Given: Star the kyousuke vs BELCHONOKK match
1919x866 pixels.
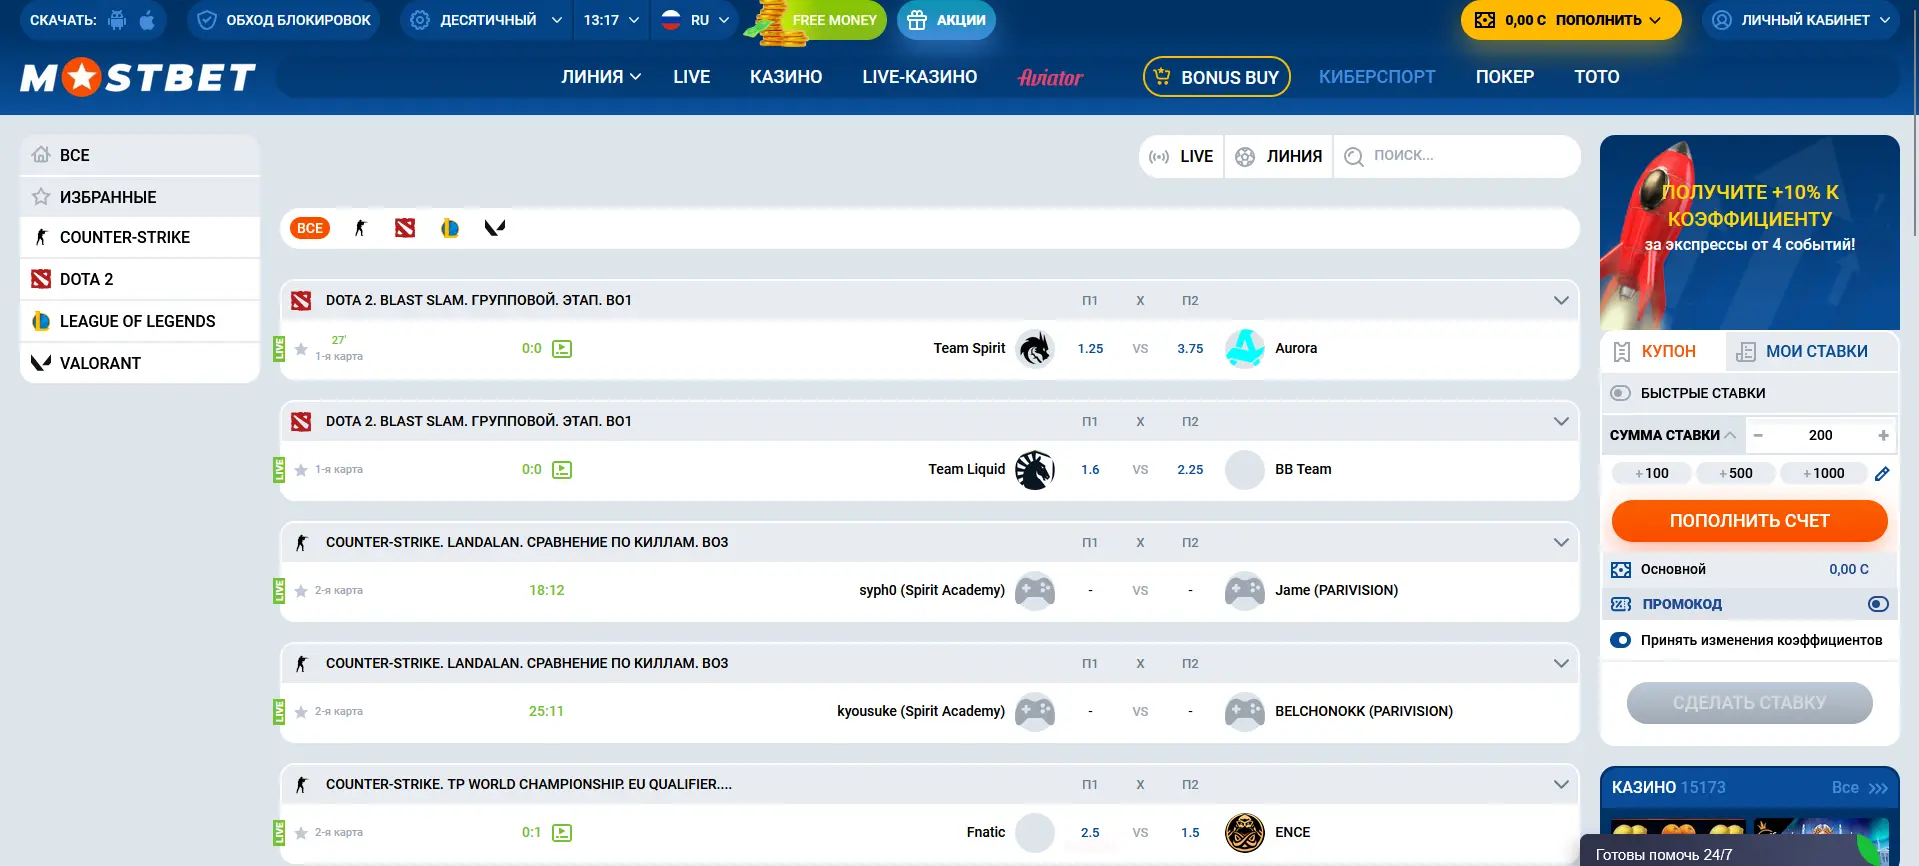Looking at the screenshot, I should [301, 712].
